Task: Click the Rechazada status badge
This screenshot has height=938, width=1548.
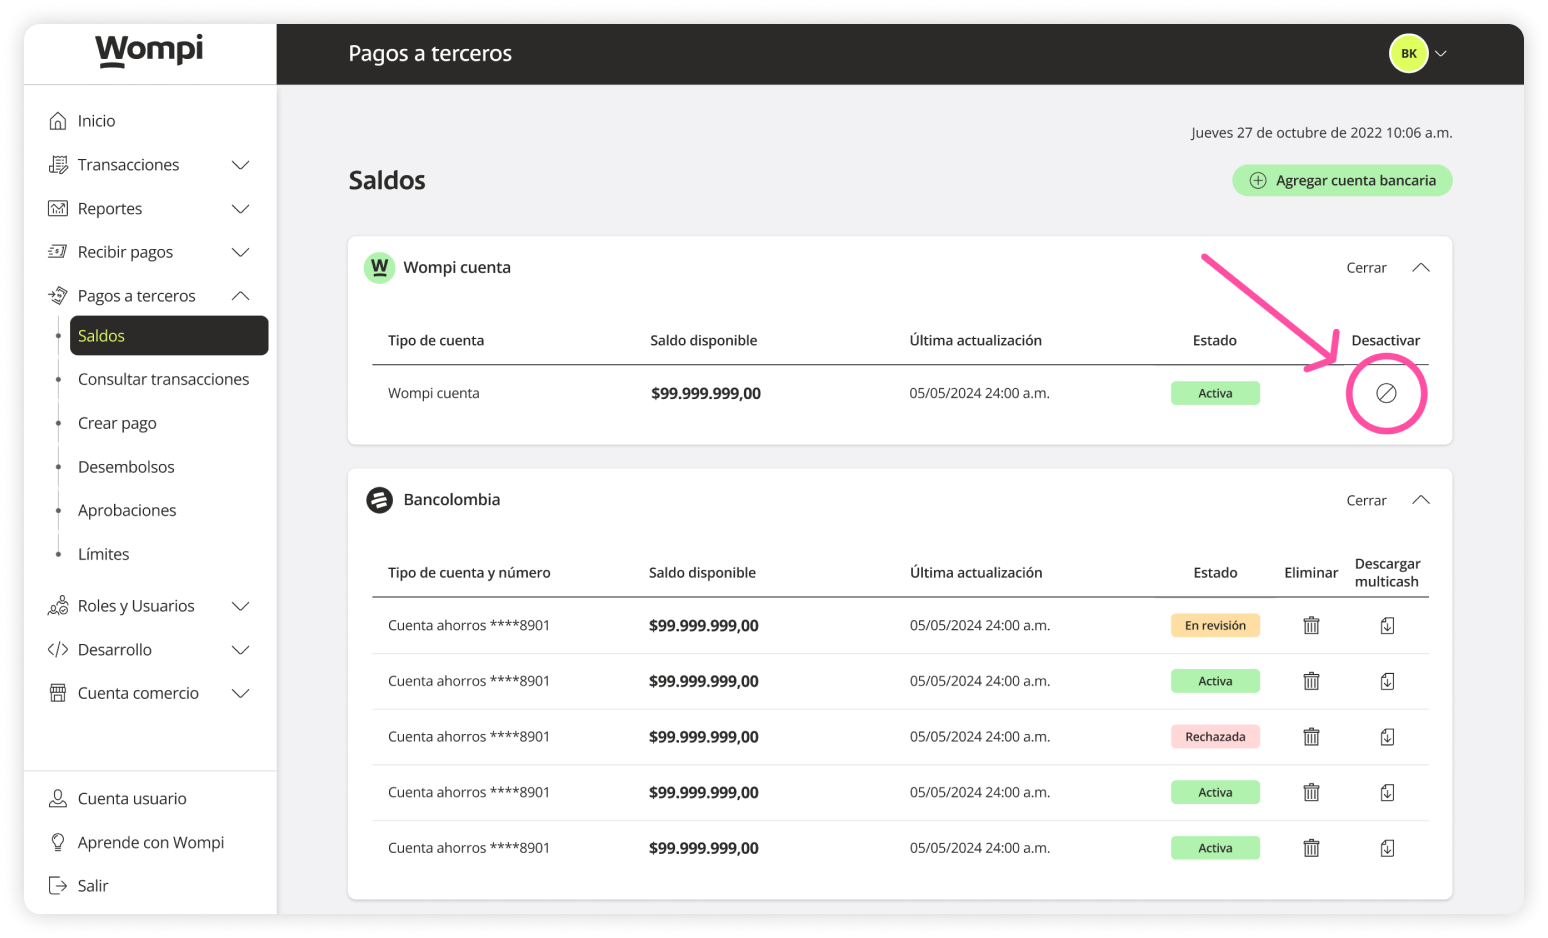Action: (1215, 737)
